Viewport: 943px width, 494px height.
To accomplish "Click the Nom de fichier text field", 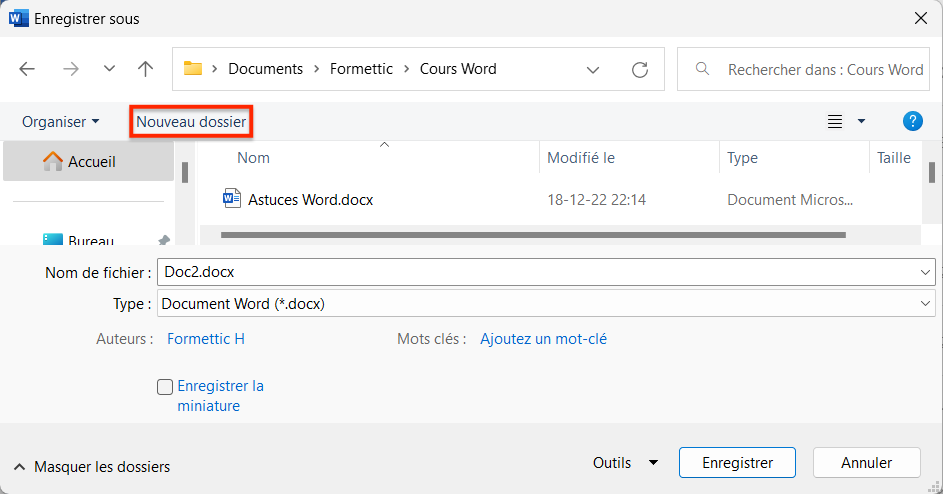I will point(535,272).
